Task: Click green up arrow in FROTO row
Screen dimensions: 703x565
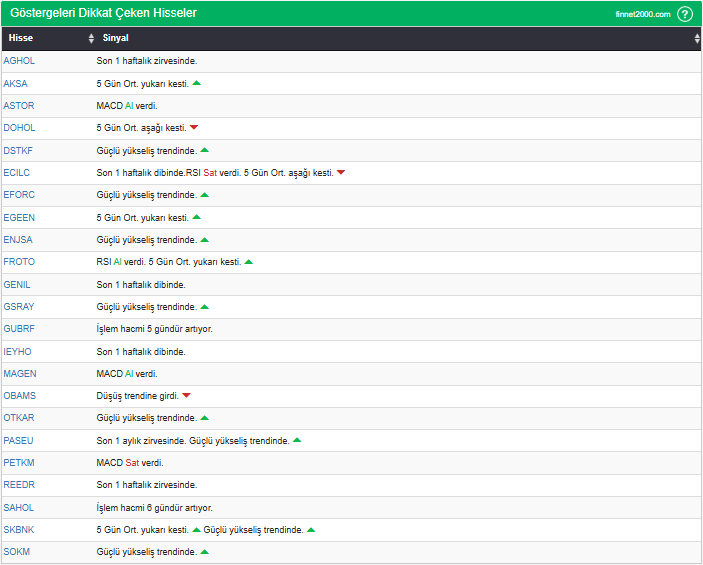Action: coord(249,262)
